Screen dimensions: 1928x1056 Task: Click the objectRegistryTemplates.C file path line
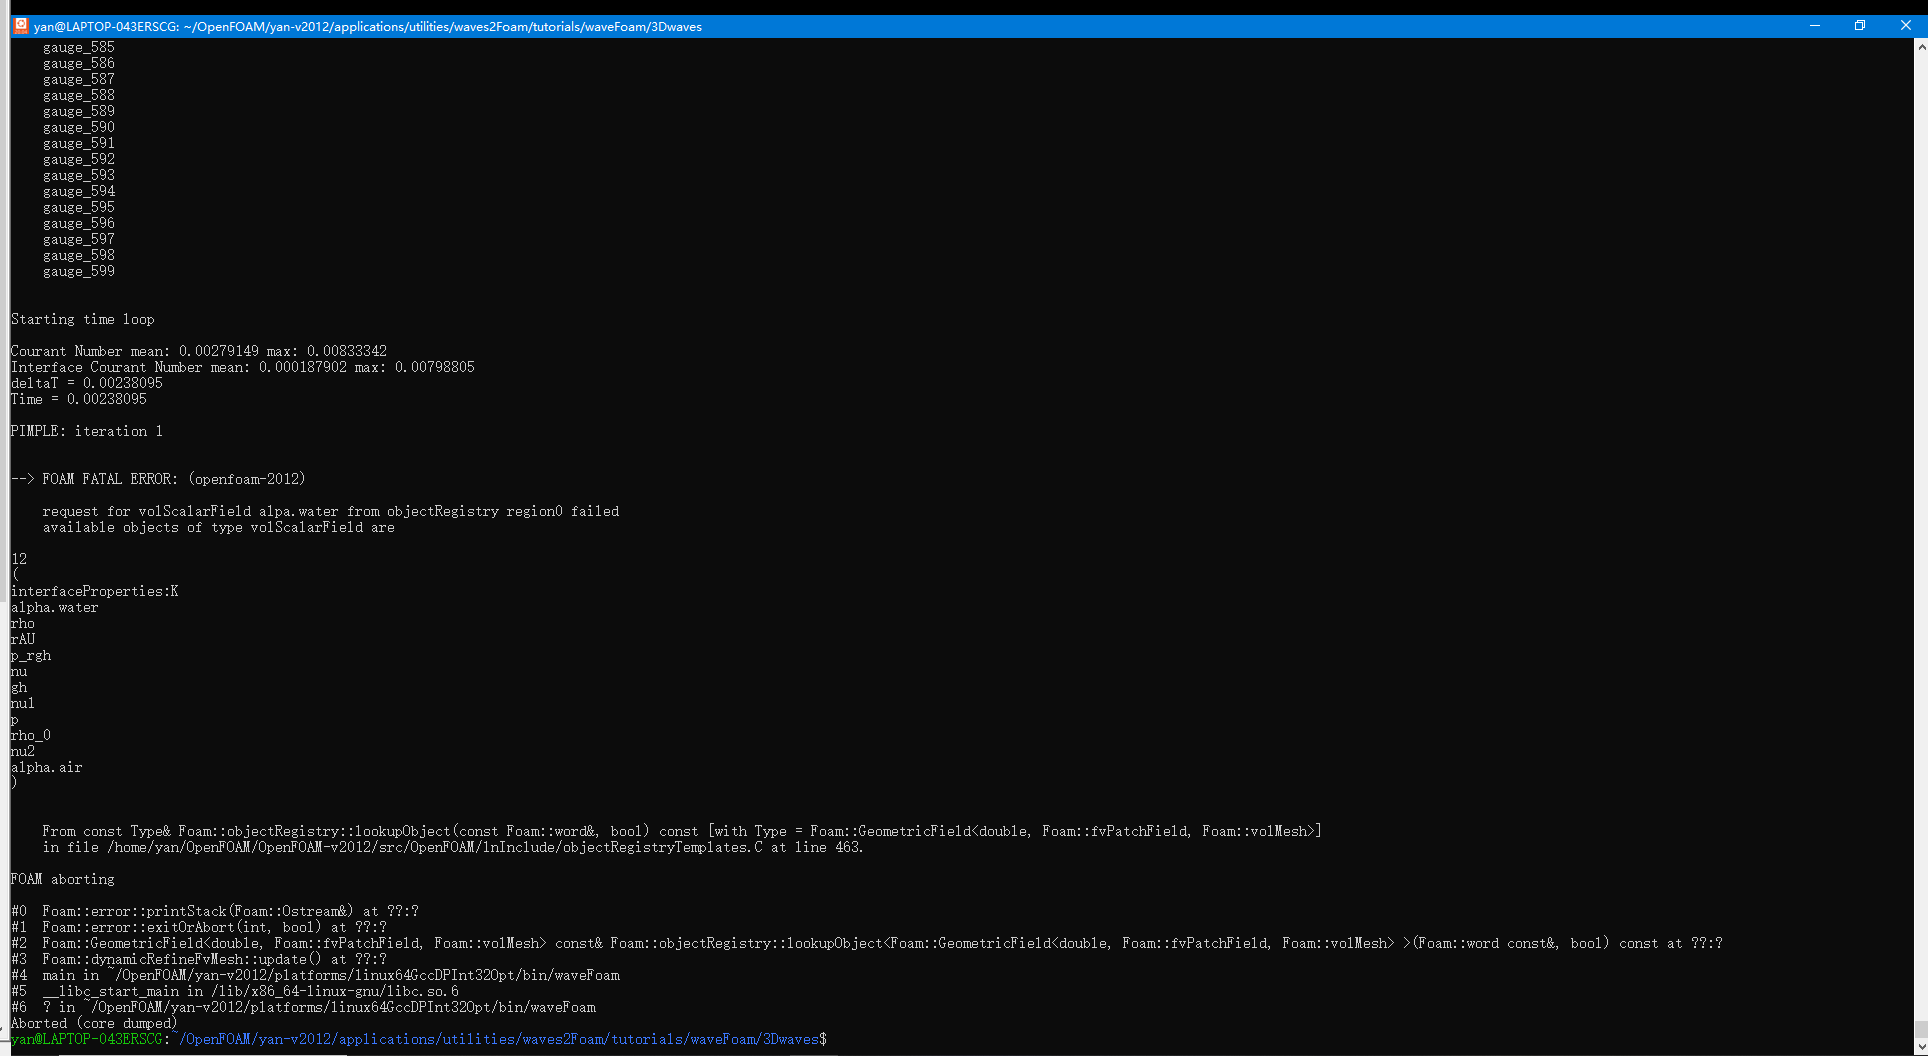(x=453, y=847)
